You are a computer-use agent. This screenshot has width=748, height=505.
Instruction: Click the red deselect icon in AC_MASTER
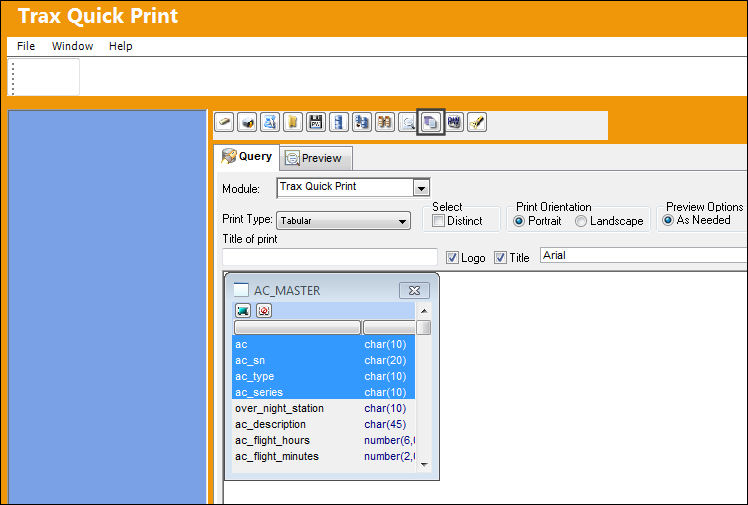point(264,311)
